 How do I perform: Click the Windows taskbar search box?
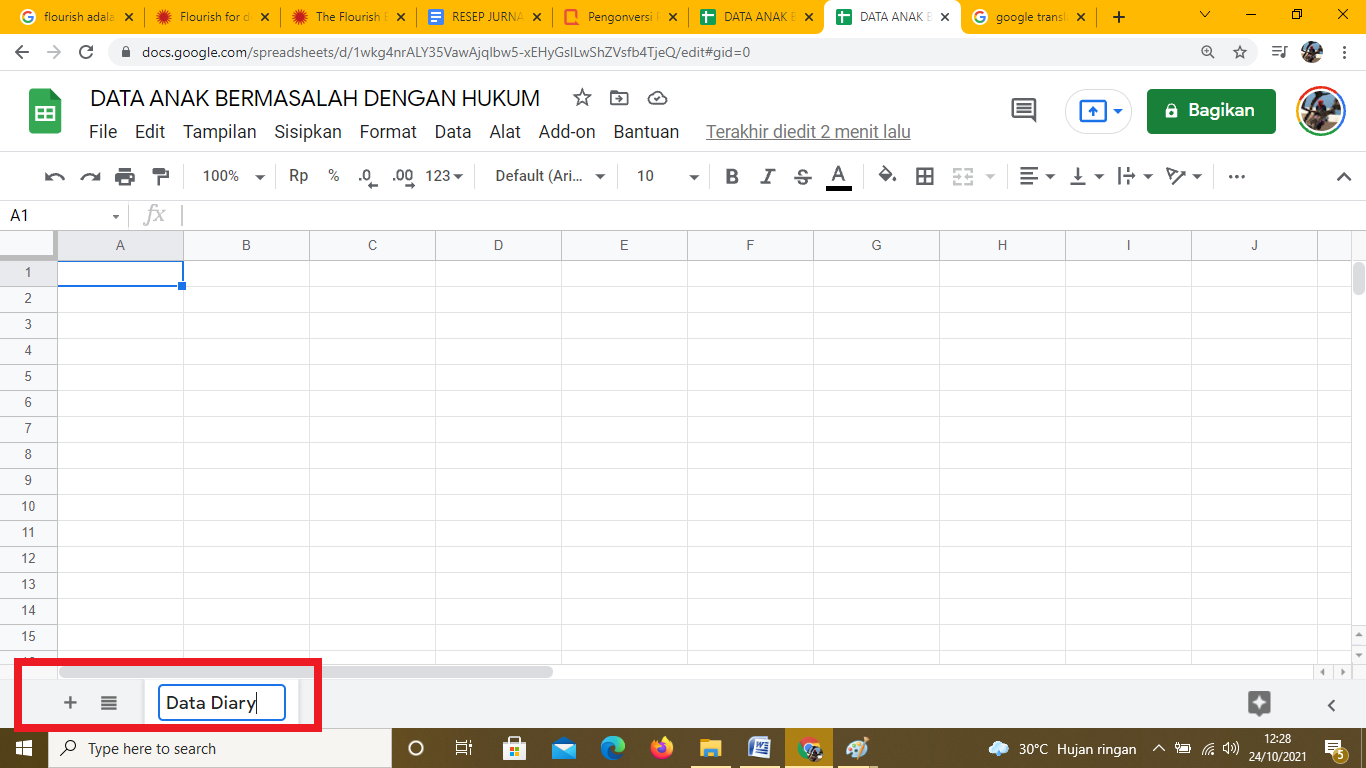[x=220, y=748]
